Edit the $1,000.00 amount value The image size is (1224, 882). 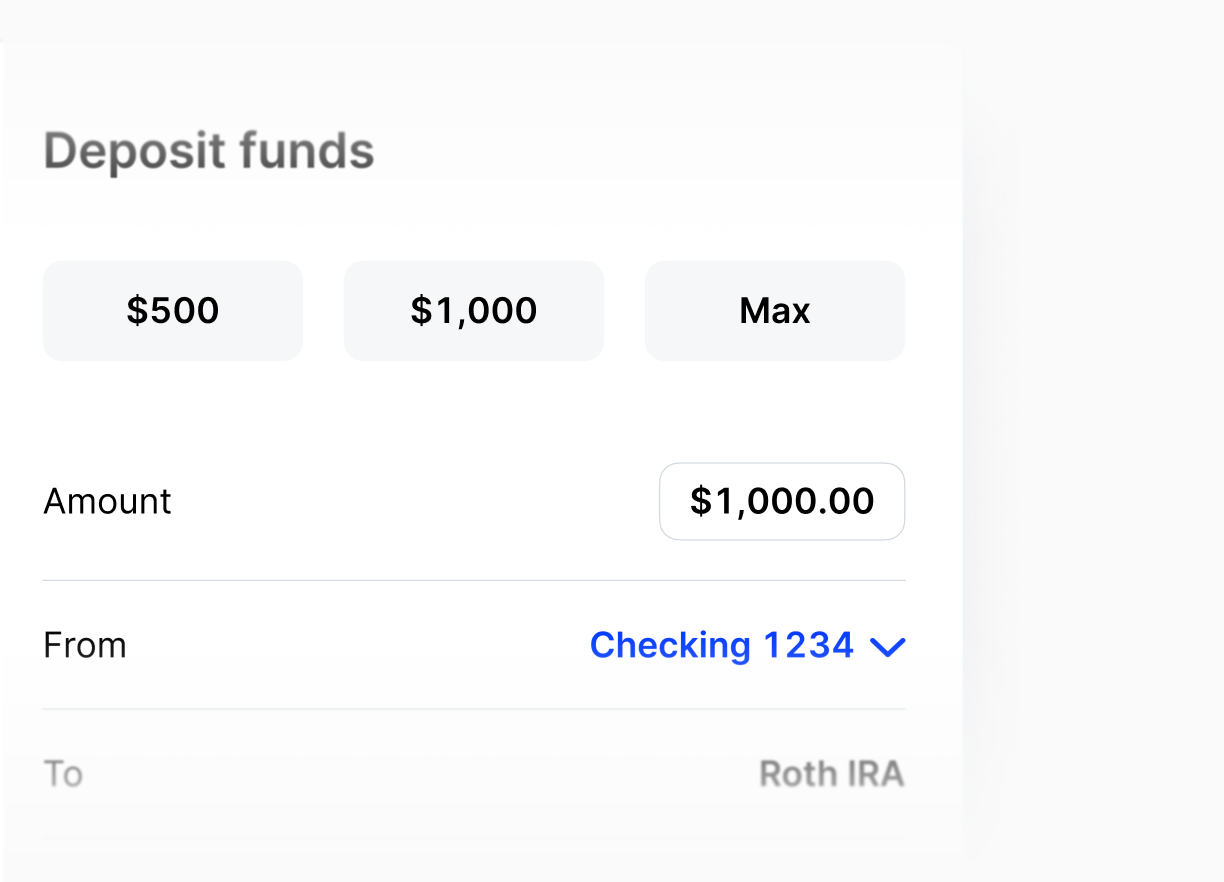(781, 501)
